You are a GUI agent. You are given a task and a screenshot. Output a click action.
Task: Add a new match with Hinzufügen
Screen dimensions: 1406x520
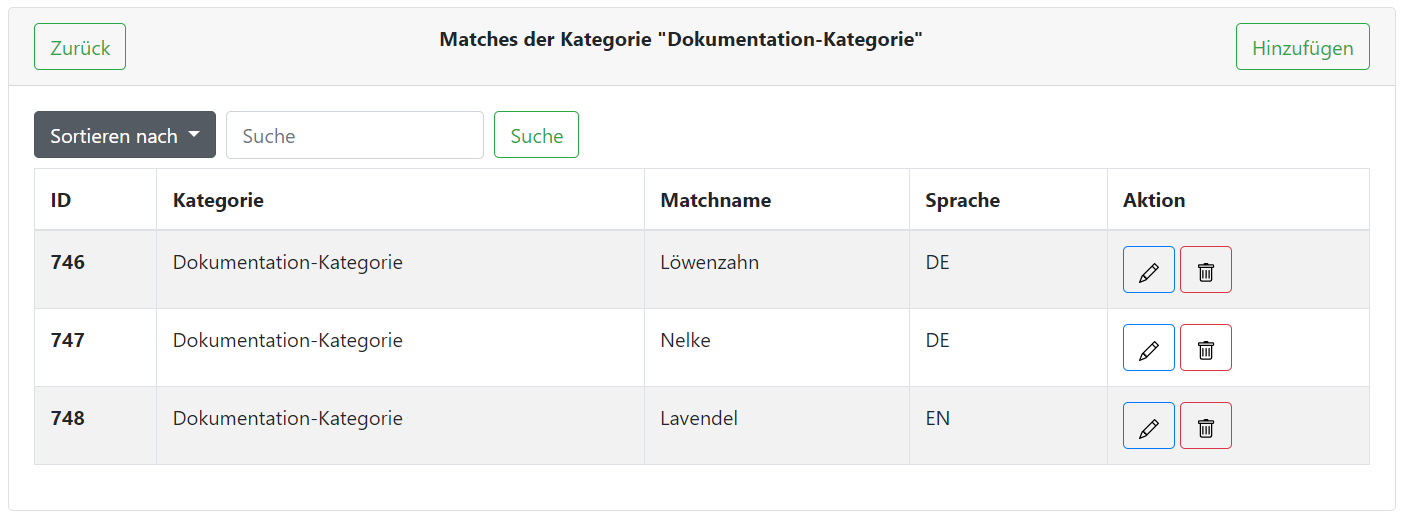(x=1302, y=47)
